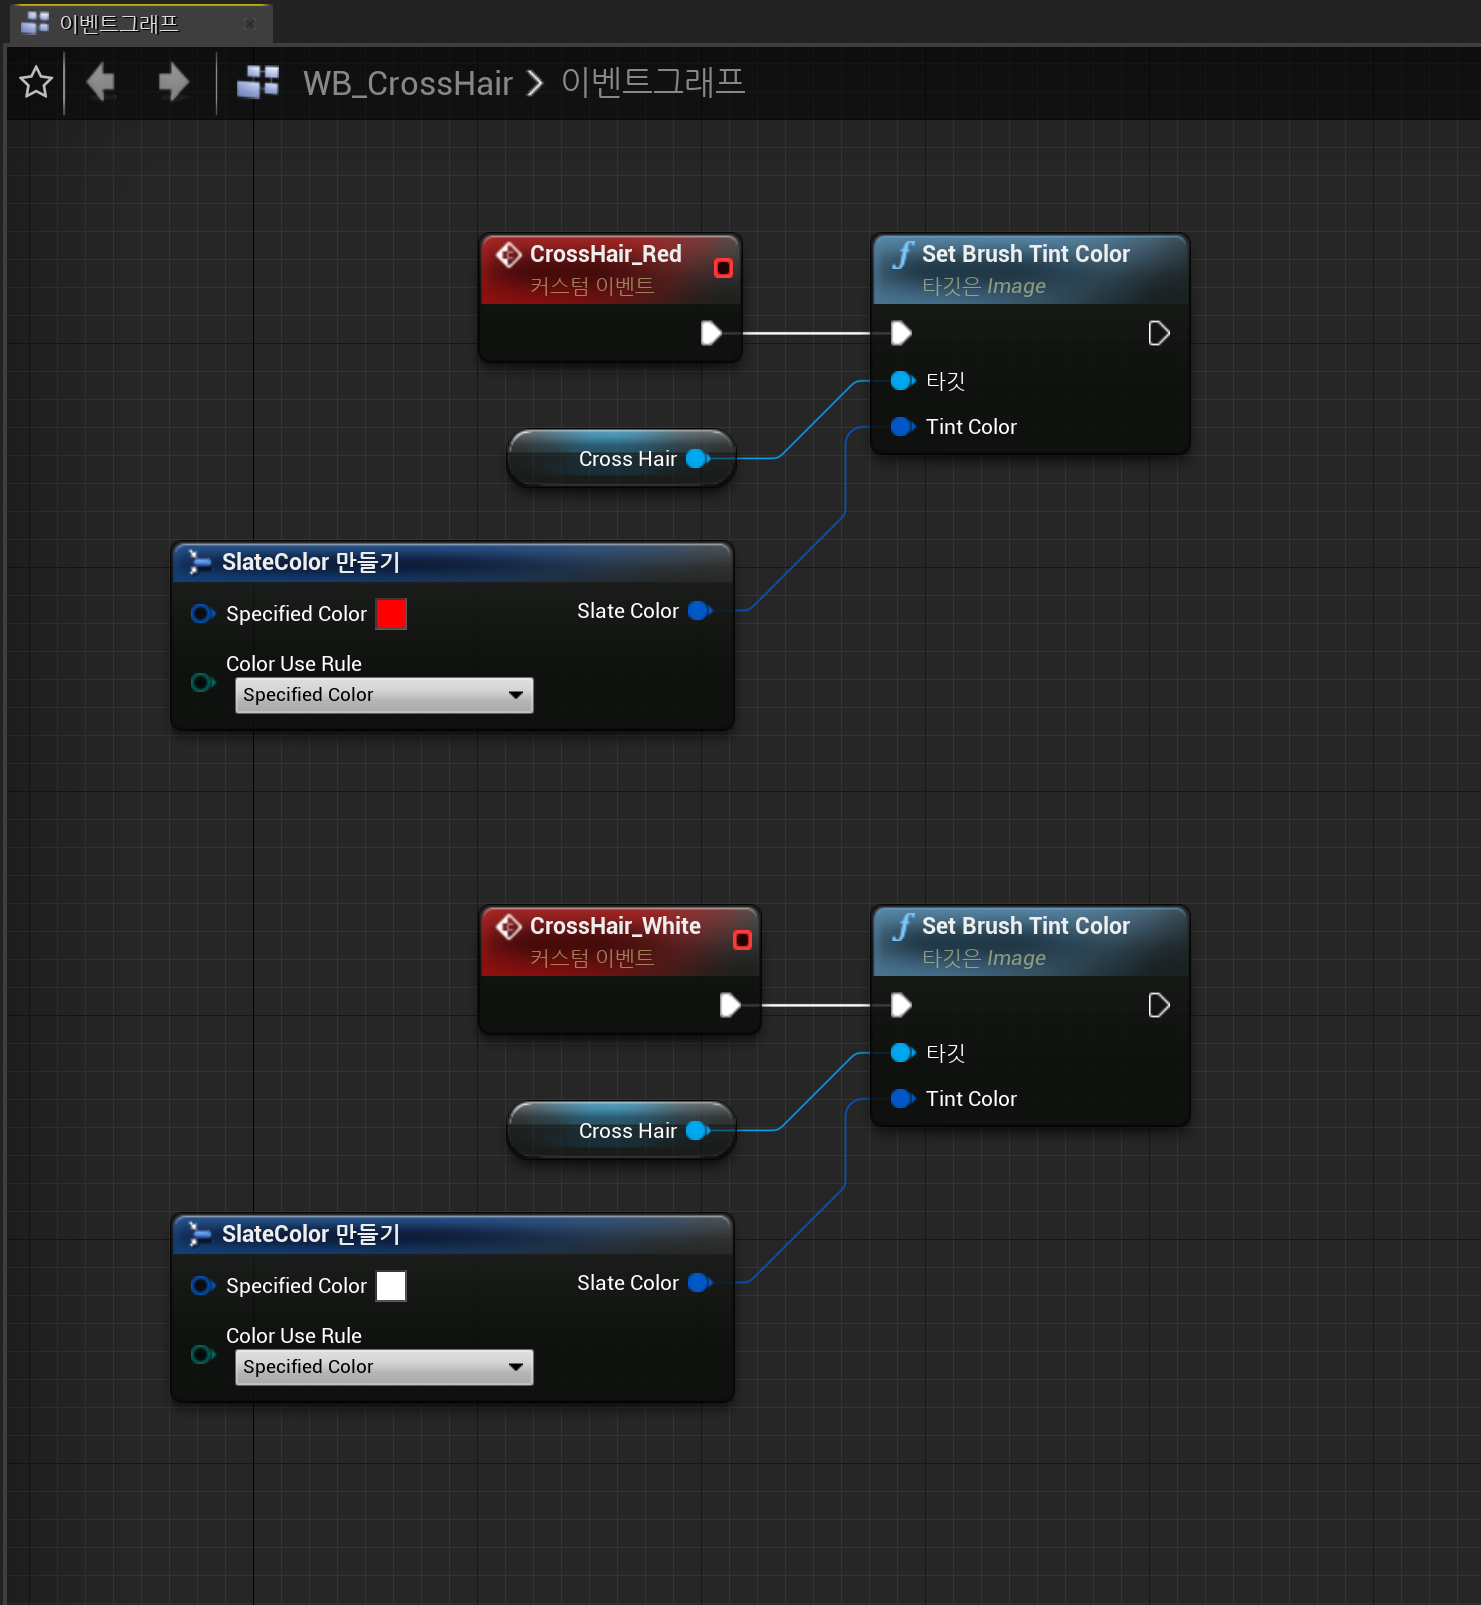The image size is (1481, 1605).
Task: Select the CrossHair_Red custom event node title
Action: click(x=605, y=254)
